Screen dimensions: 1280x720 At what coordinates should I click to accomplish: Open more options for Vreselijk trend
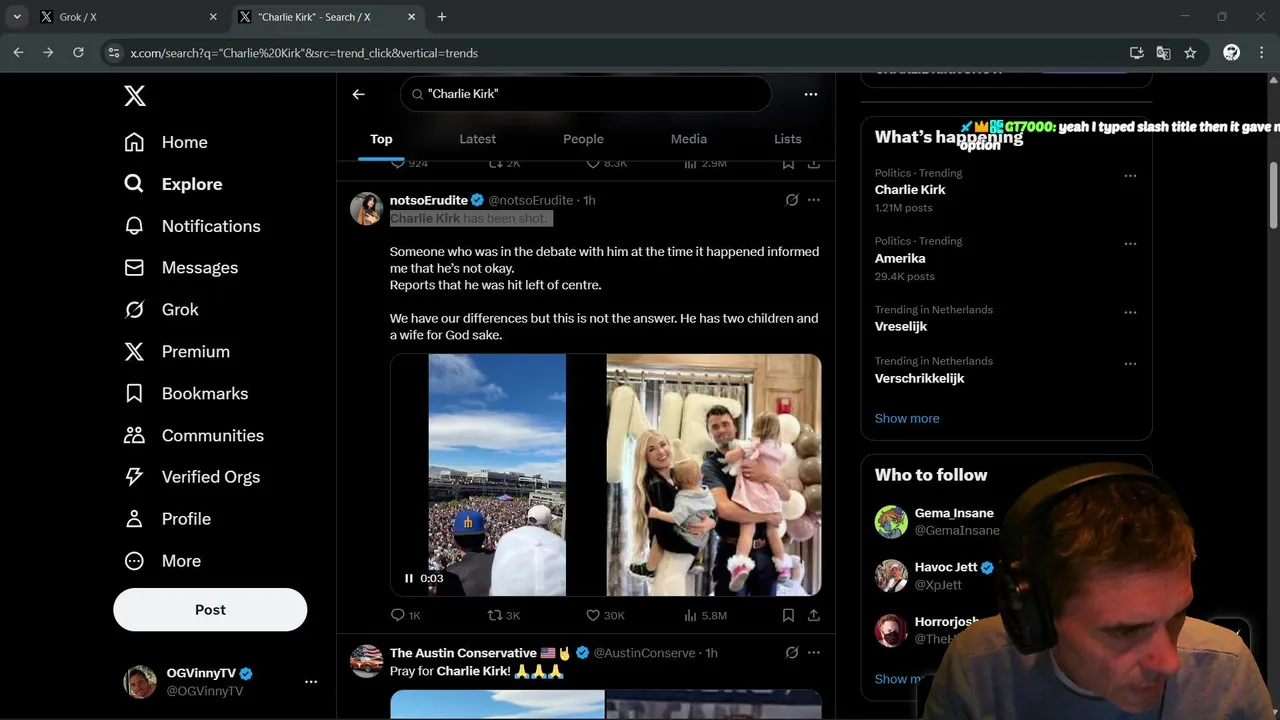1130,312
